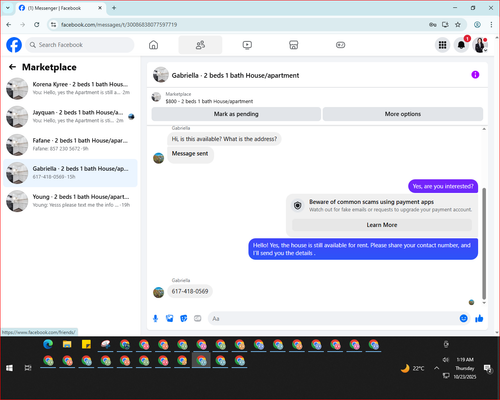Open Chrome three-dot menu

491,24
